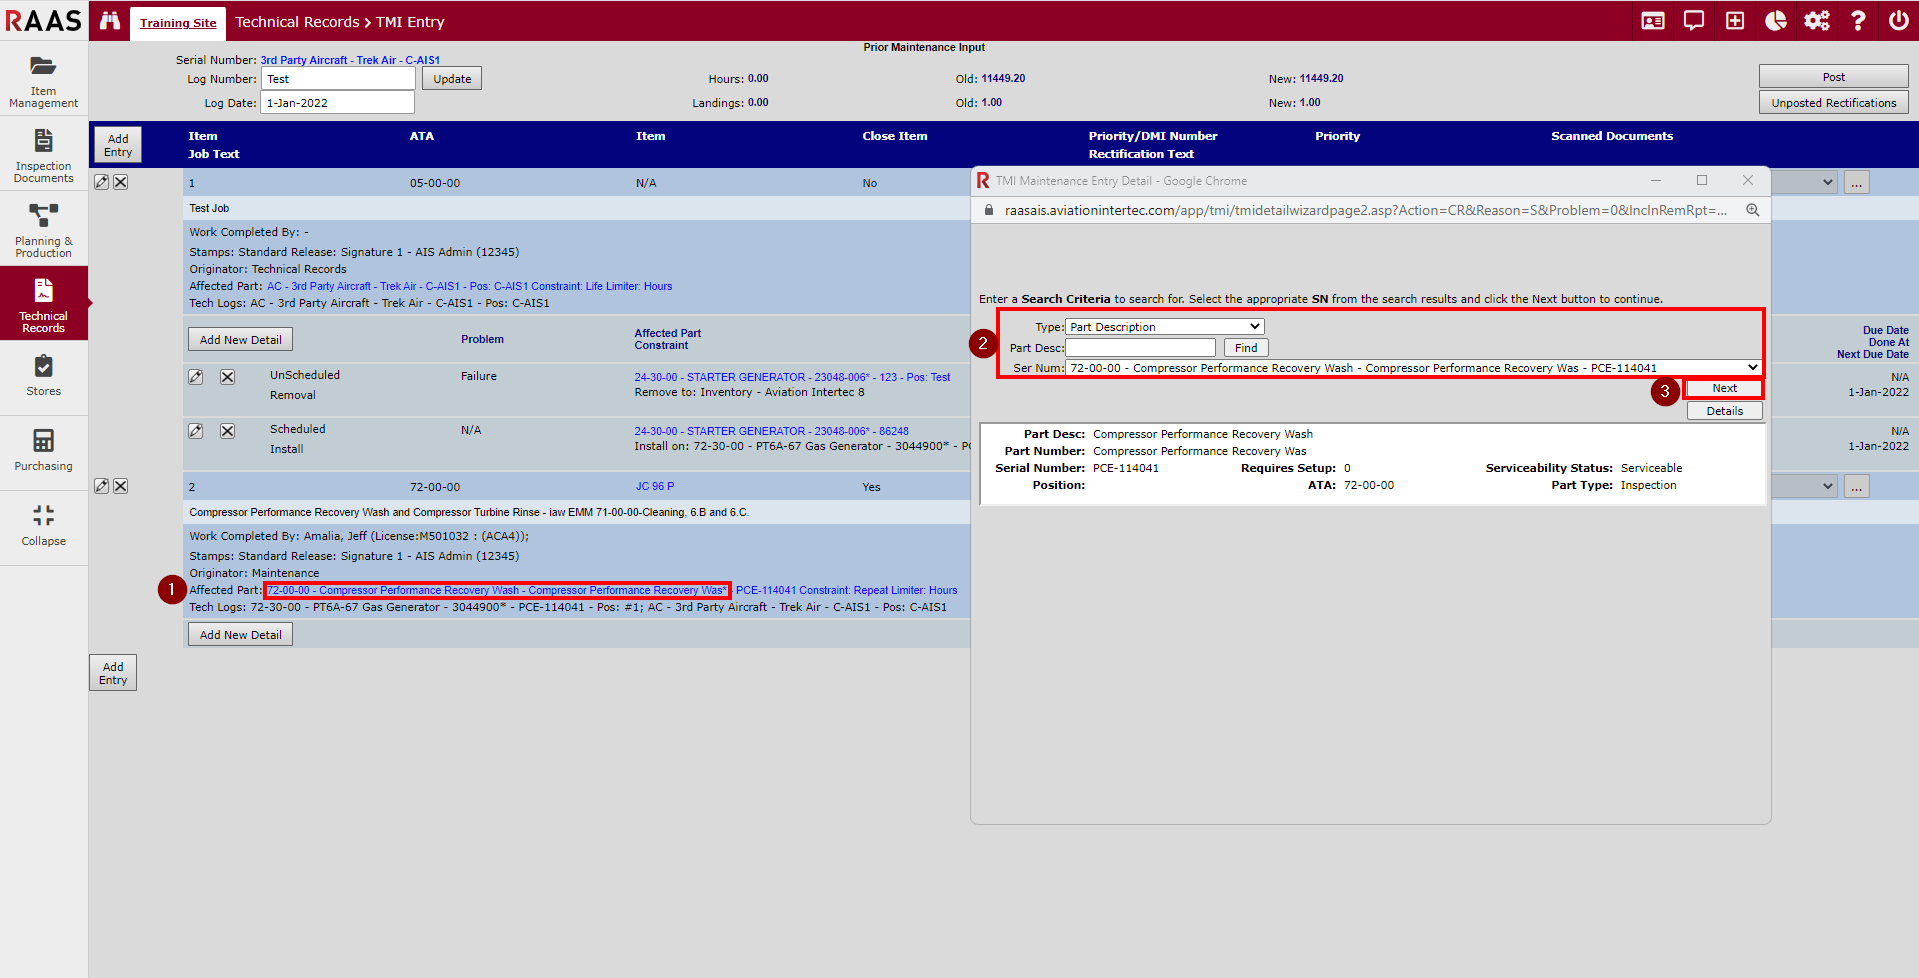Open Stores in sidebar
The height and width of the screenshot is (978, 1919).
click(43, 378)
